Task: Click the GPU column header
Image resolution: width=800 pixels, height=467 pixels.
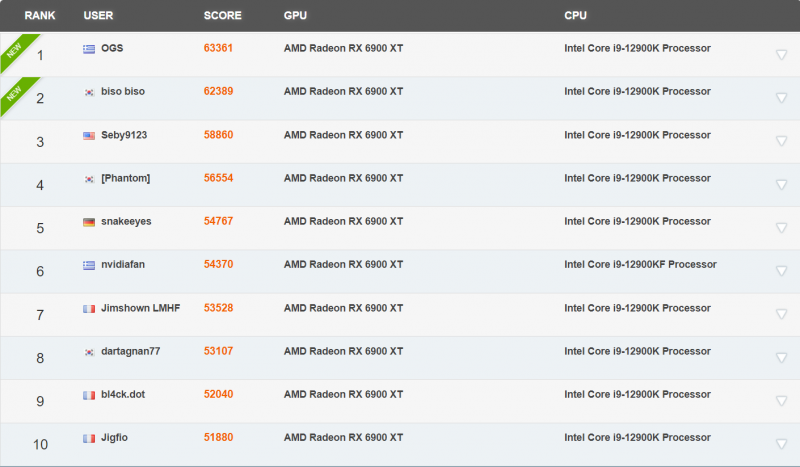Action: (x=295, y=16)
